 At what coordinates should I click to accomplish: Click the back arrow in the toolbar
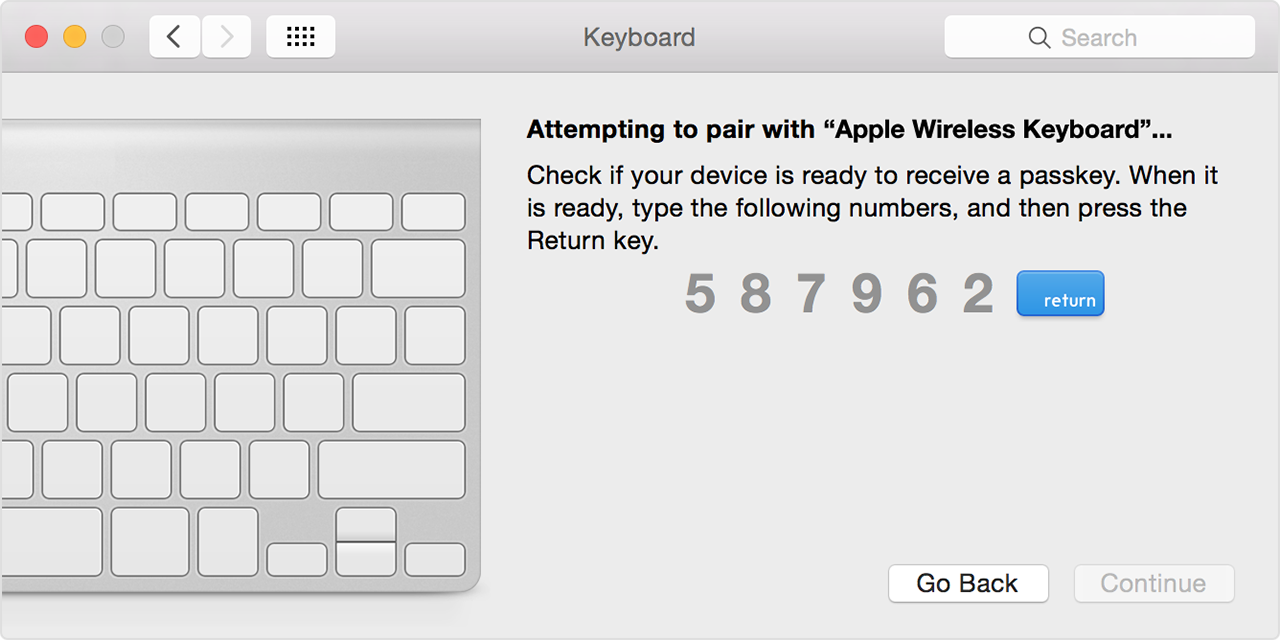pos(175,37)
